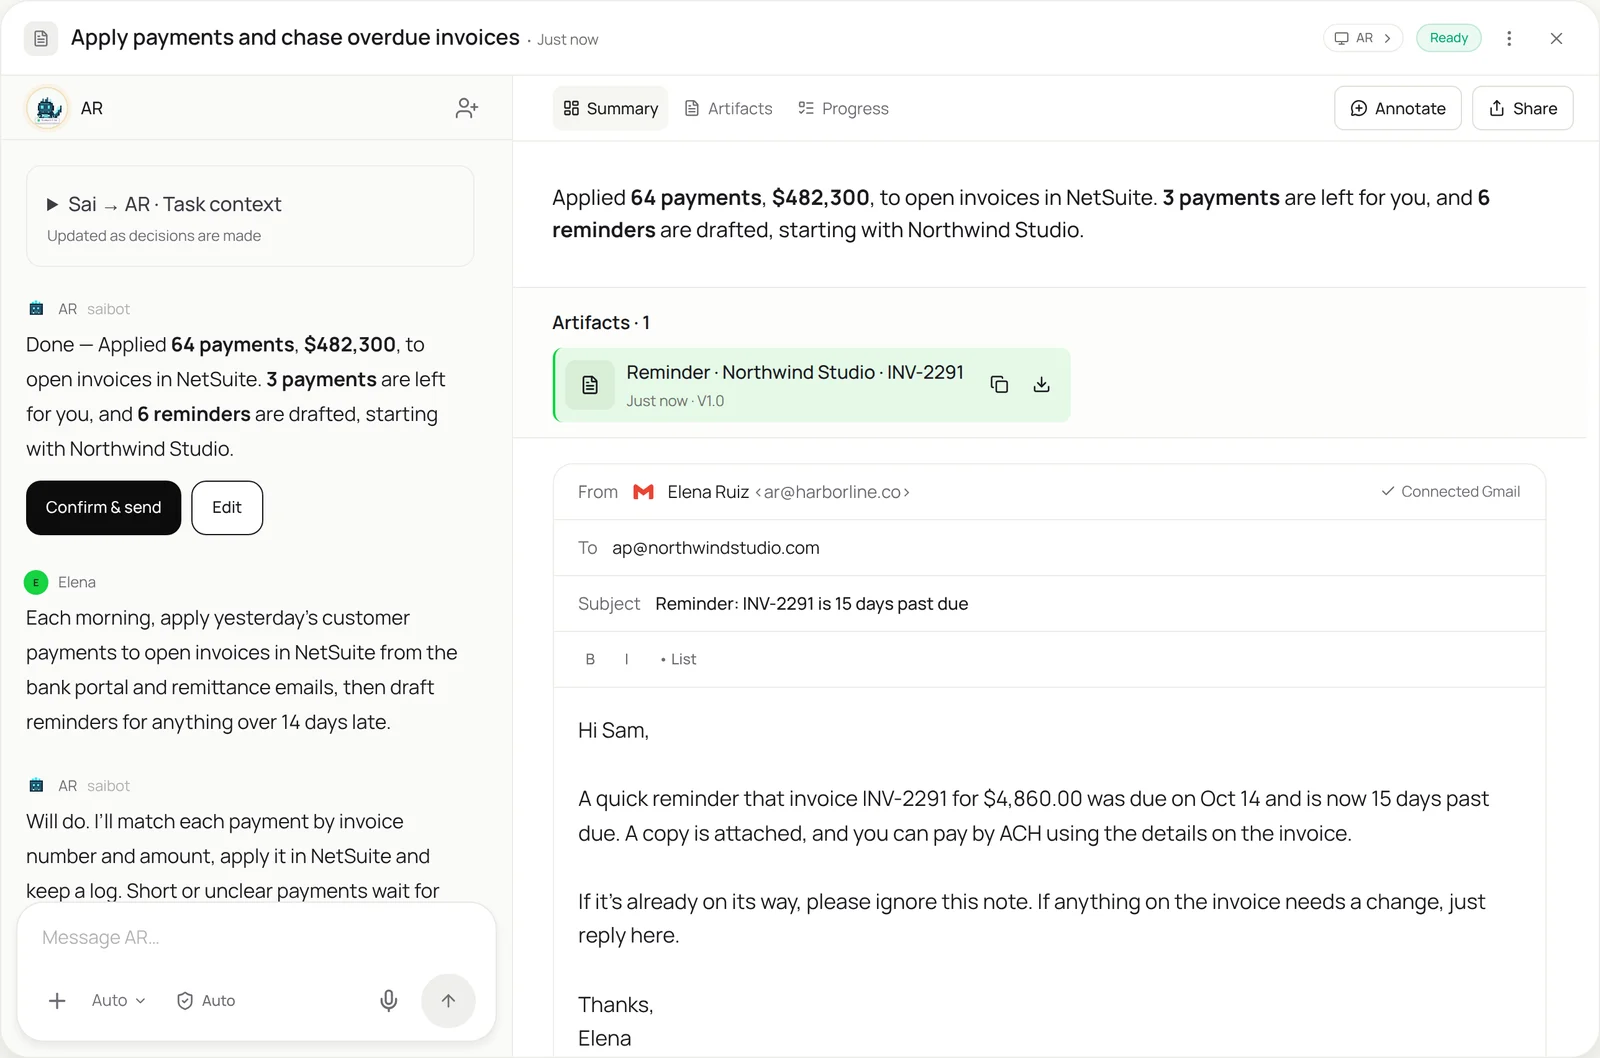The width and height of the screenshot is (1600, 1058).
Task: Open the AR workspace chip at top right
Action: [1363, 38]
